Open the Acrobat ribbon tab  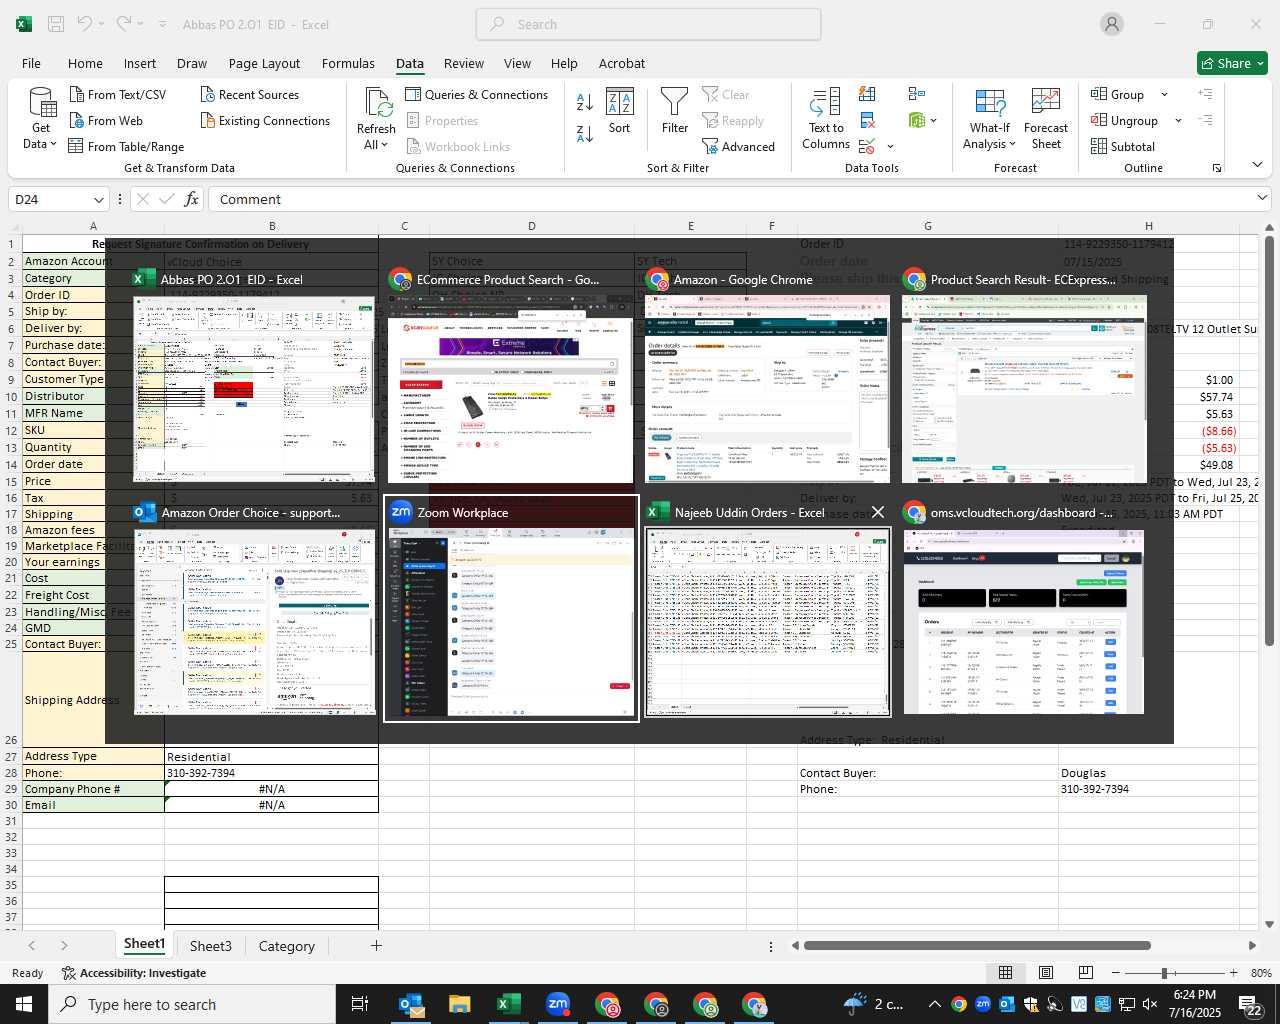click(622, 63)
